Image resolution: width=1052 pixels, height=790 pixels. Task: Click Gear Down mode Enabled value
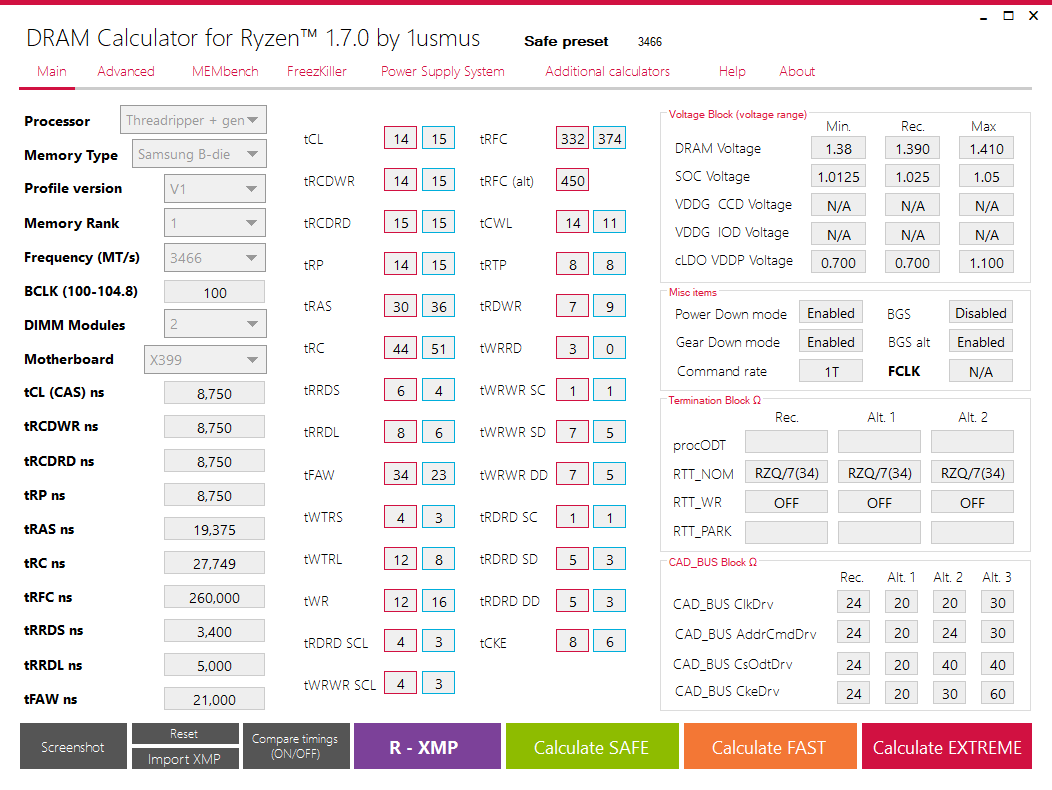pyautogui.click(x=831, y=342)
